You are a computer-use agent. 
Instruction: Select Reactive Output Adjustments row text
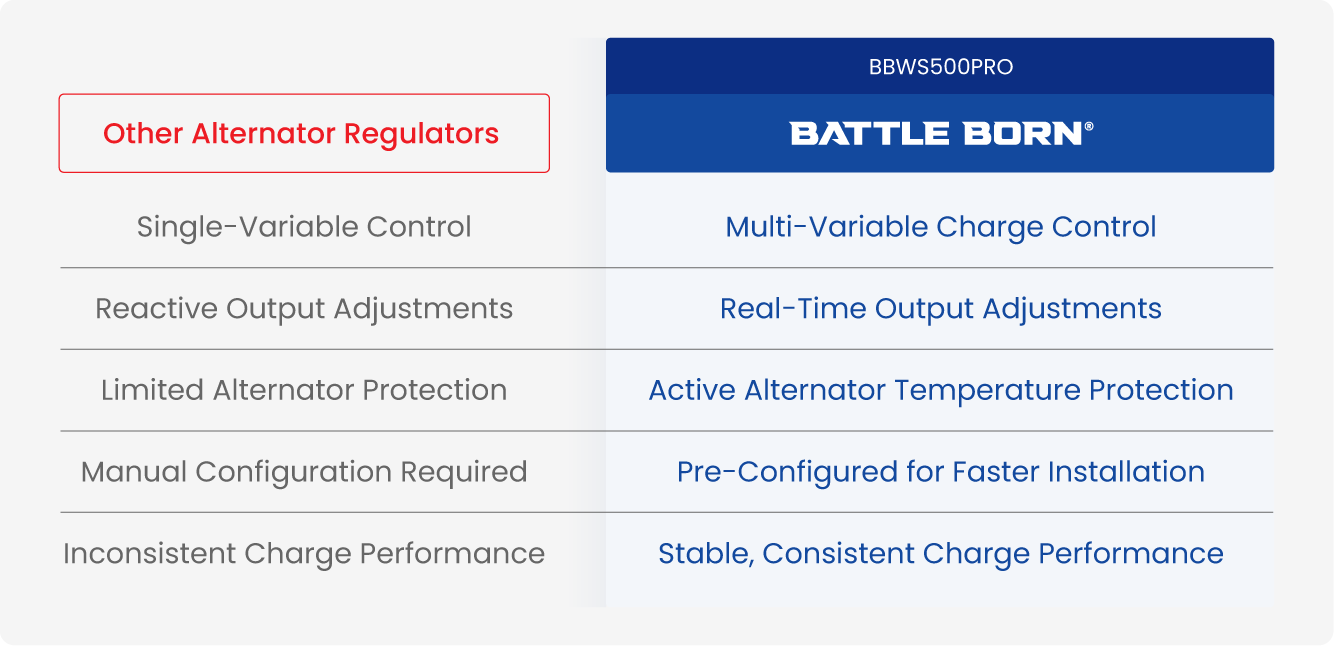(304, 309)
